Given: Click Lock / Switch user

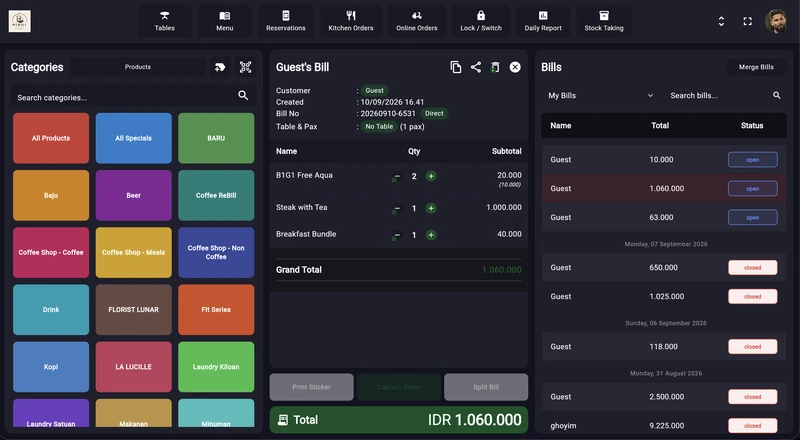Looking at the screenshot, I should pos(481,21).
